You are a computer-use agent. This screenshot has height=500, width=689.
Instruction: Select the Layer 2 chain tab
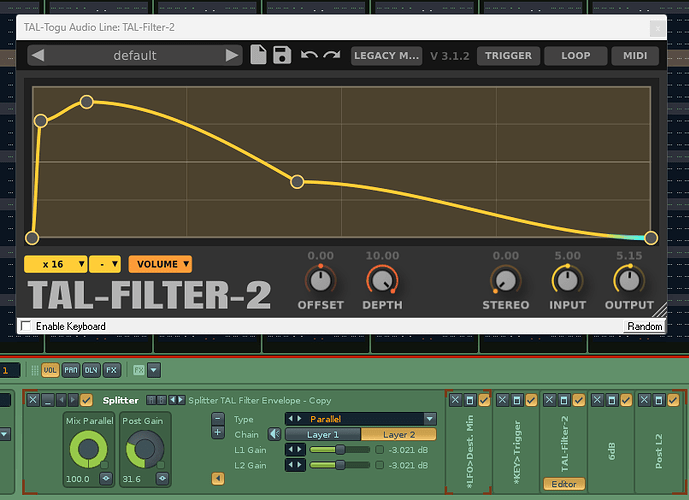click(x=399, y=435)
